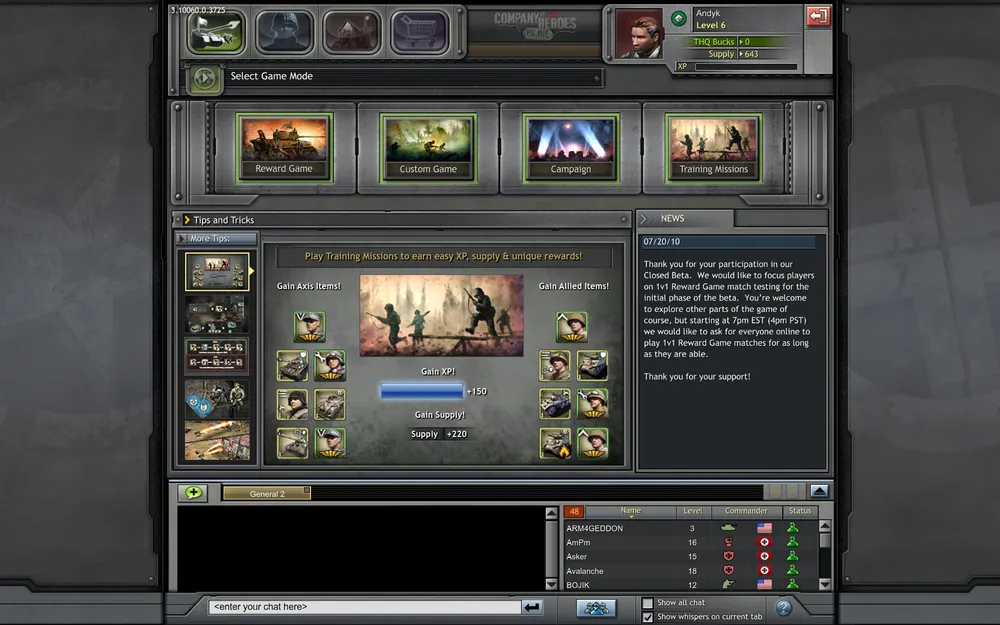Screen dimensions: 1000x625
Task: Expand the More Tips list
Action: point(182,239)
